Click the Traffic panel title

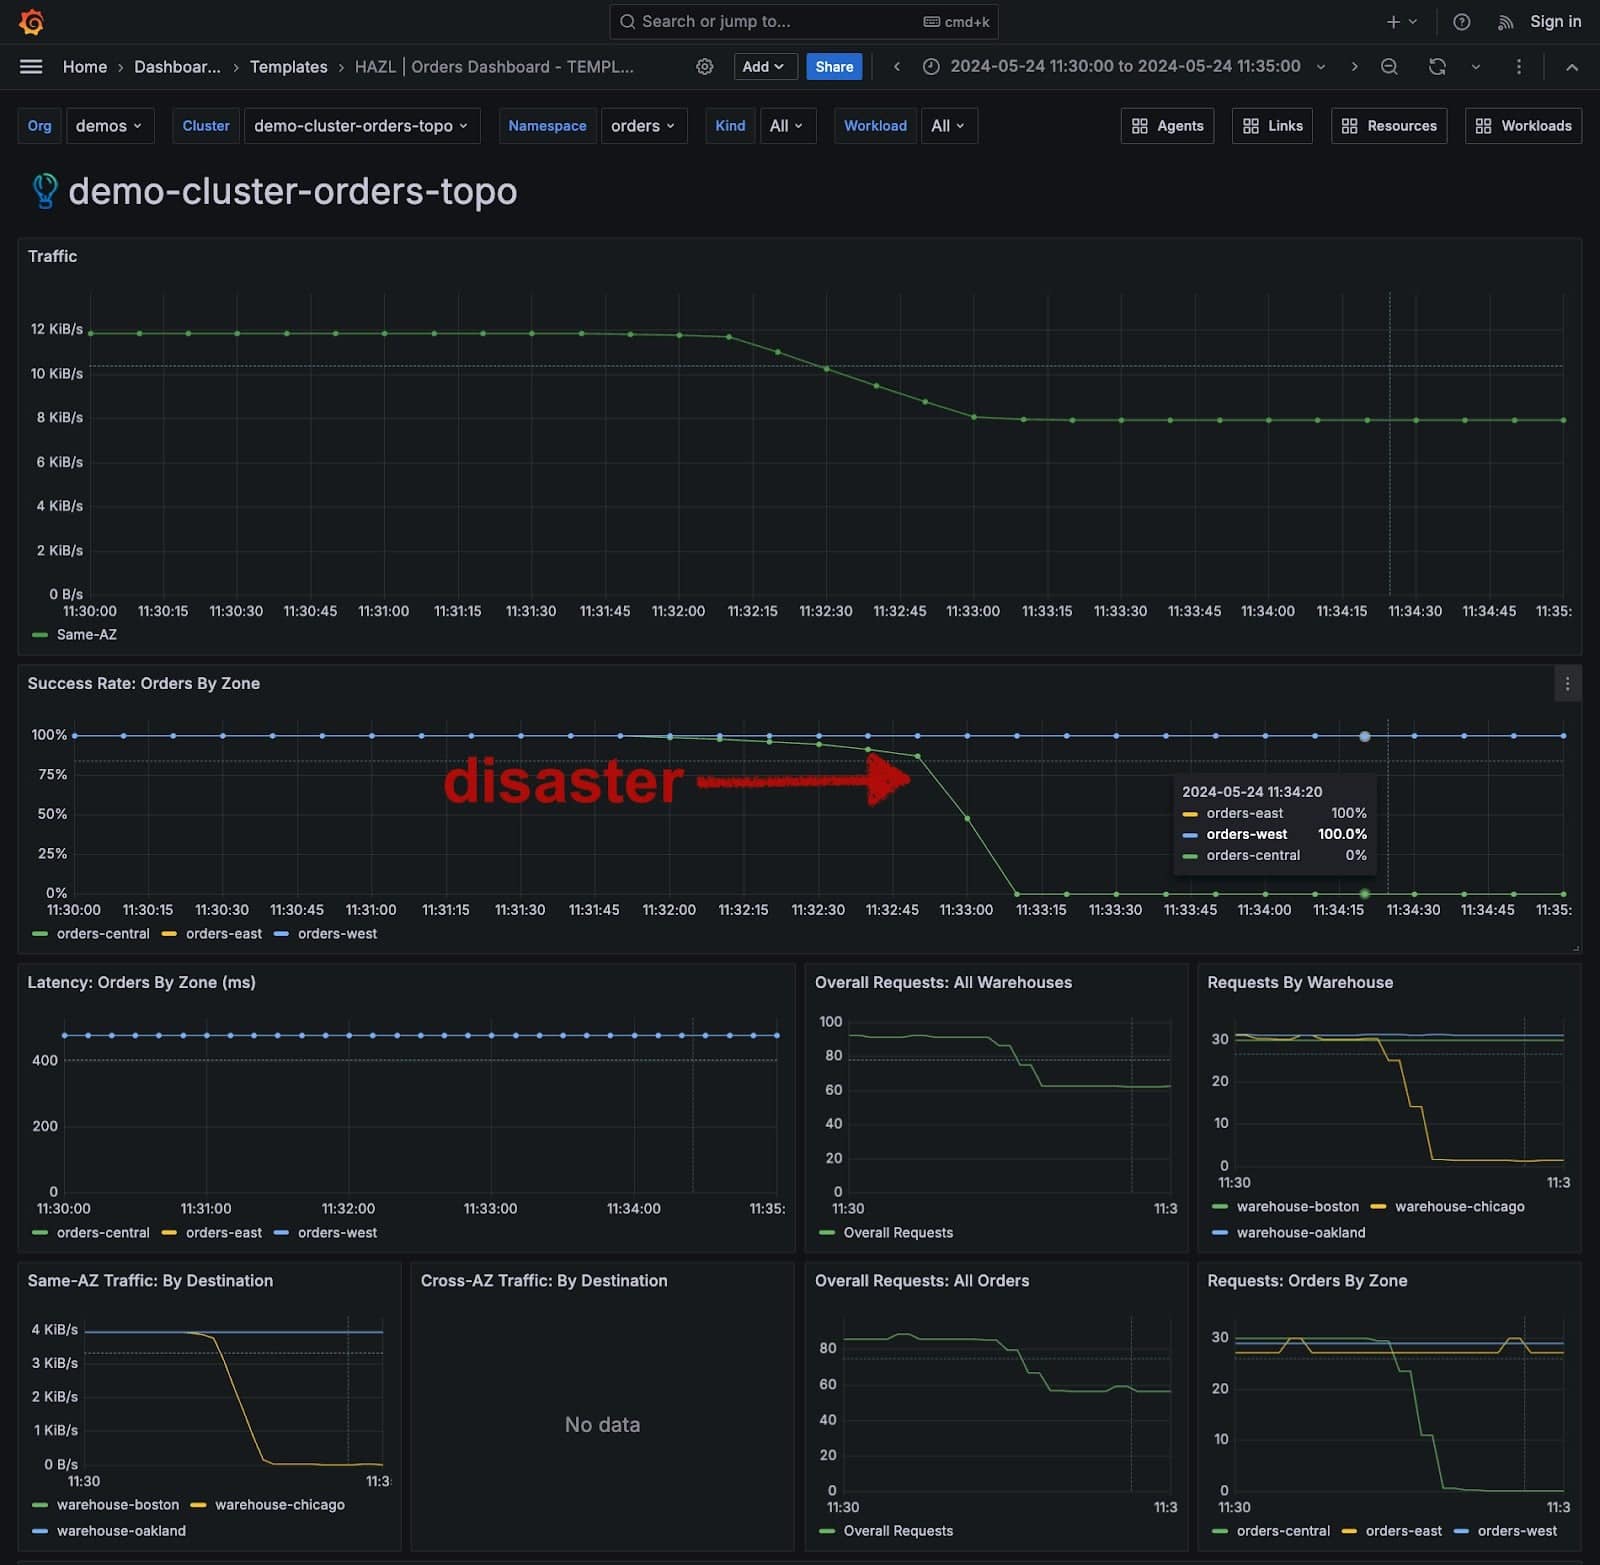click(x=52, y=256)
